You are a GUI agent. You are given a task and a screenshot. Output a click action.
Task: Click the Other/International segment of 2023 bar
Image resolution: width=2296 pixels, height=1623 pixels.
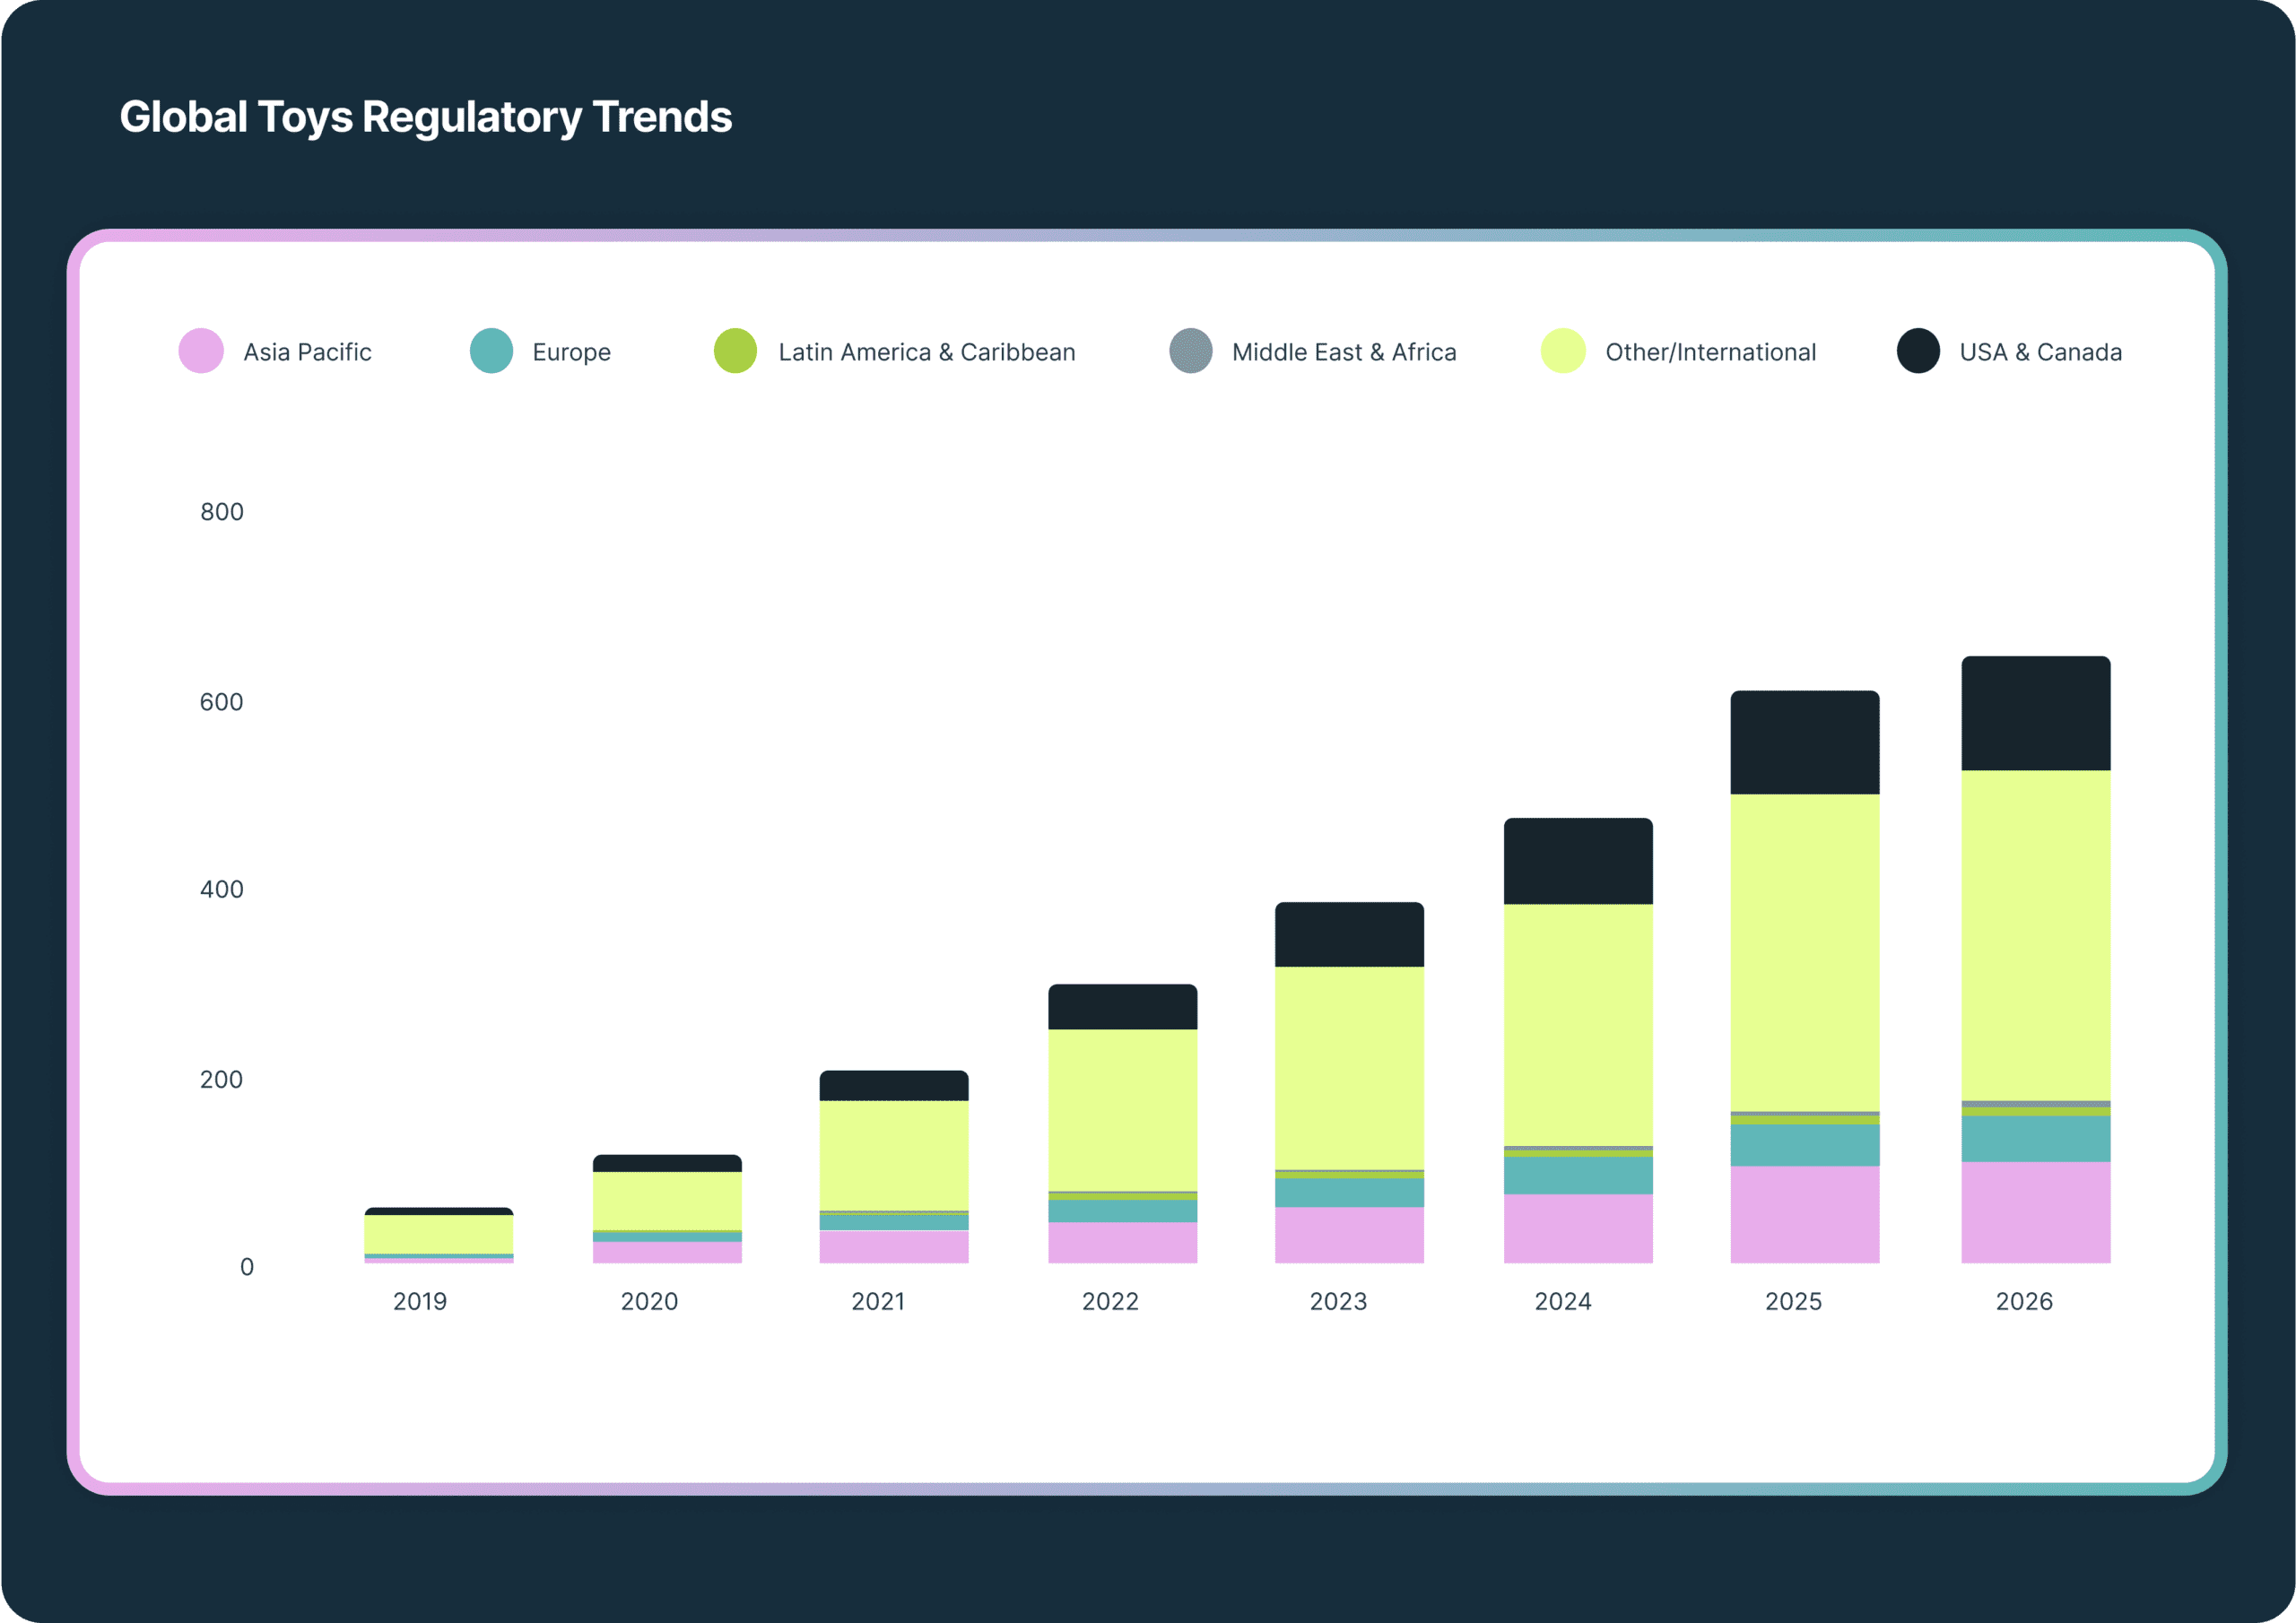(1349, 1067)
